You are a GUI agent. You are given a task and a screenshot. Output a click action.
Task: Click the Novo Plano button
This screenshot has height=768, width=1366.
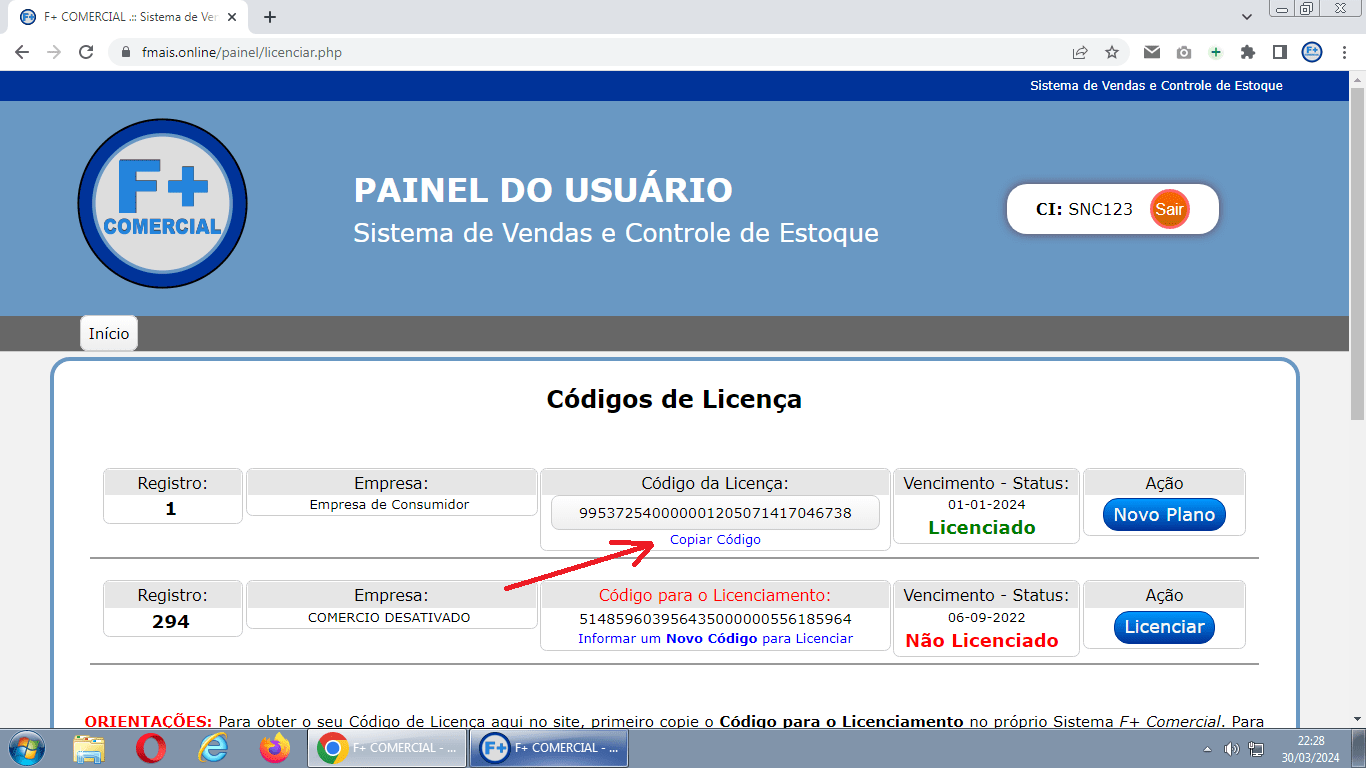[x=1164, y=515]
